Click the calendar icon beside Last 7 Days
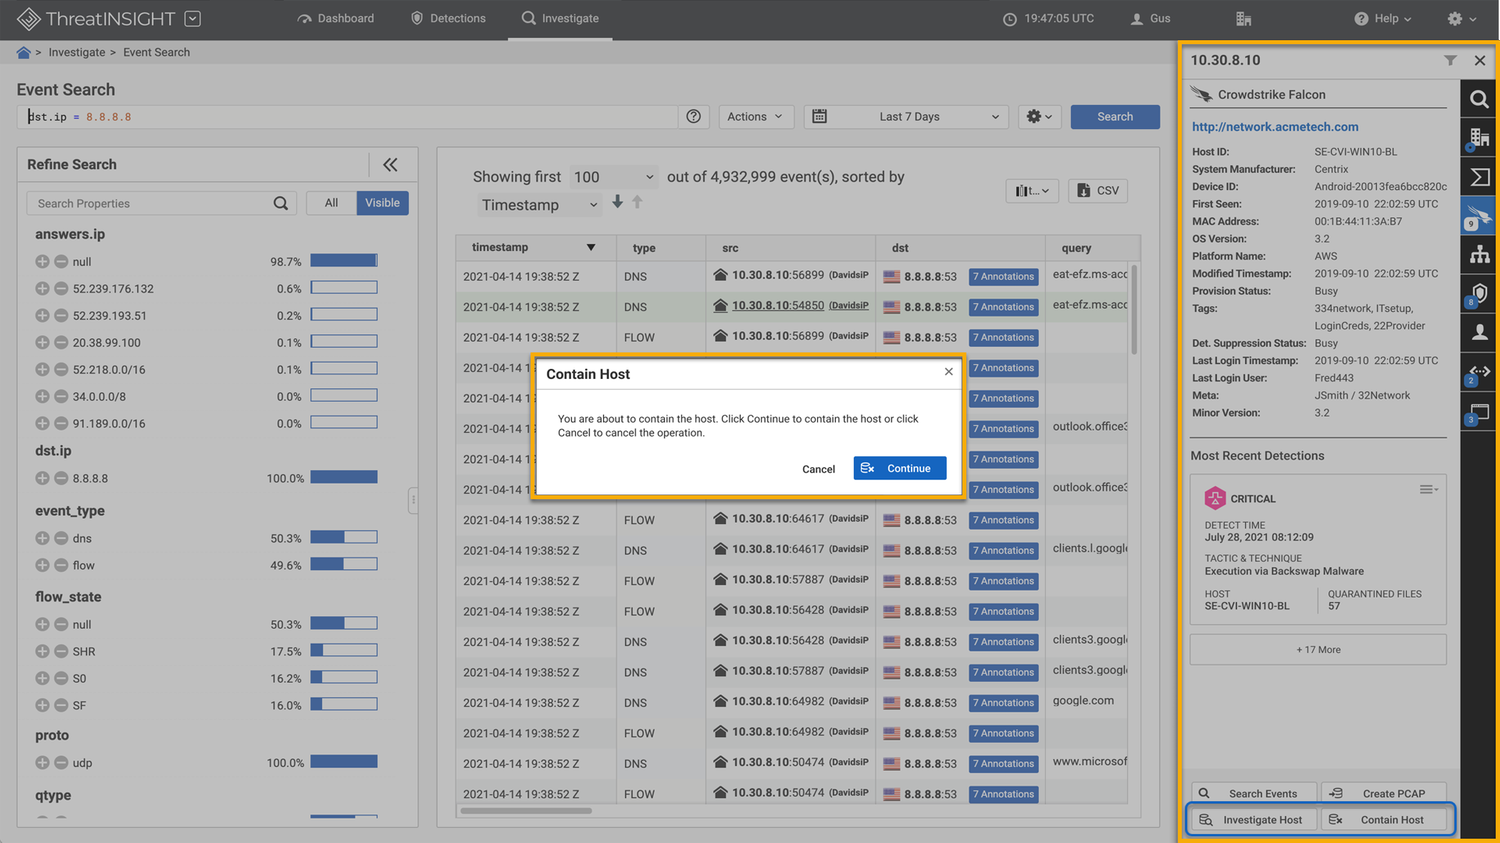Image resolution: width=1500 pixels, height=843 pixels. point(819,117)
